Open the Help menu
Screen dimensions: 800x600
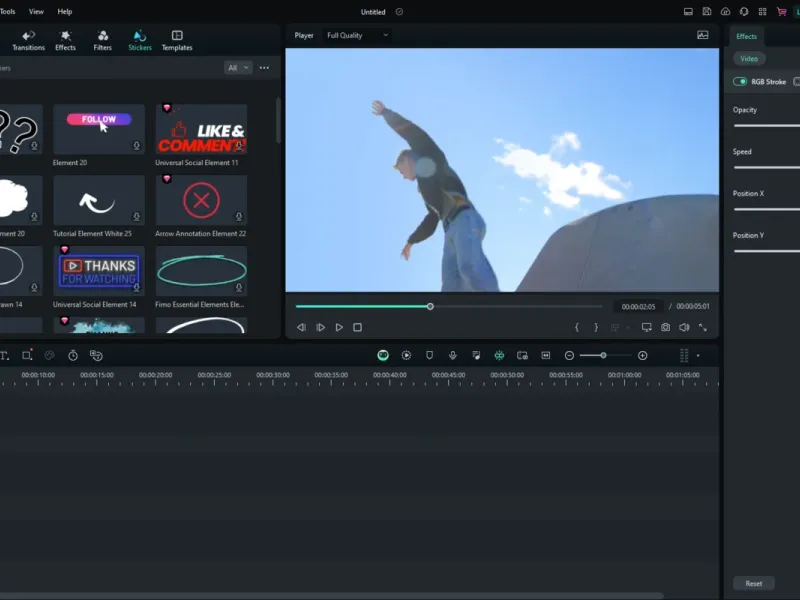(65, 11)
